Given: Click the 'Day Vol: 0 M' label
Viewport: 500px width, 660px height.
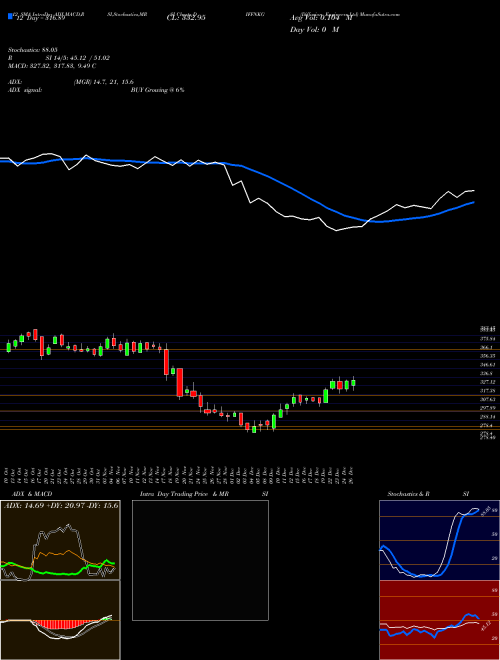Looking at the screenshot, I should click(314, 29).
